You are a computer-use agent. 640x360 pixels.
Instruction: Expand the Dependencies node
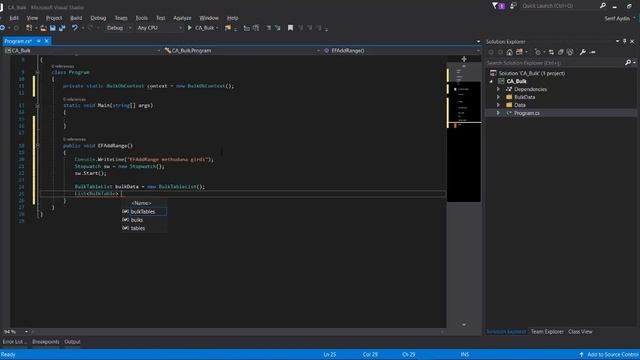click(498, 89)
